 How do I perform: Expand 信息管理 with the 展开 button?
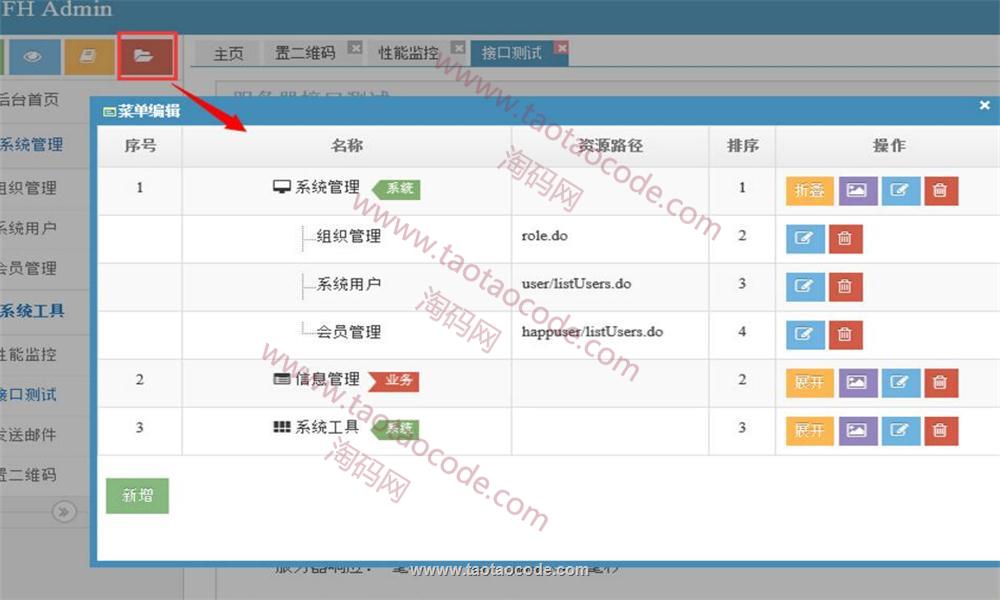pos(809,382)
